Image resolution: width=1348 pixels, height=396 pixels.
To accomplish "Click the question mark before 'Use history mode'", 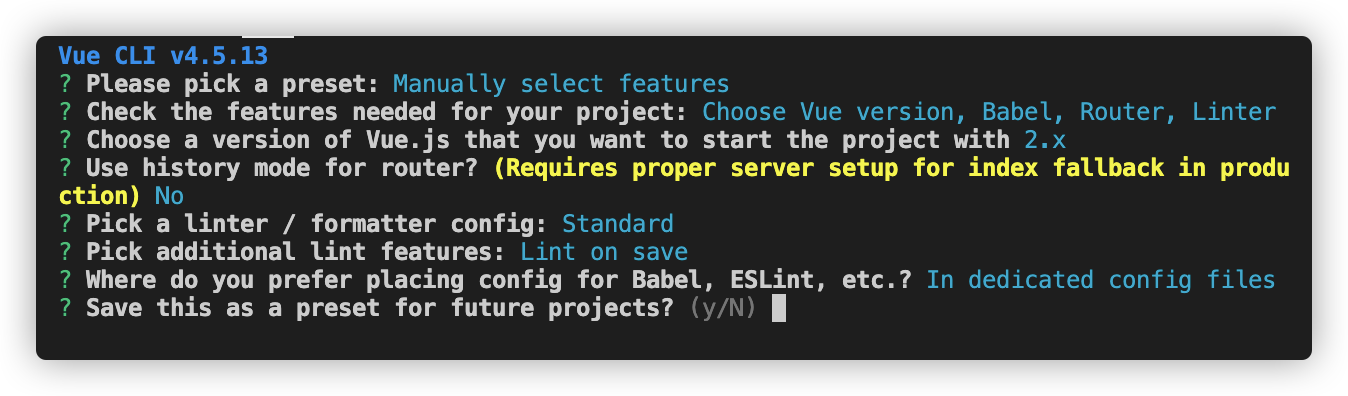I will pyautogui.click(x=65, y=167).
